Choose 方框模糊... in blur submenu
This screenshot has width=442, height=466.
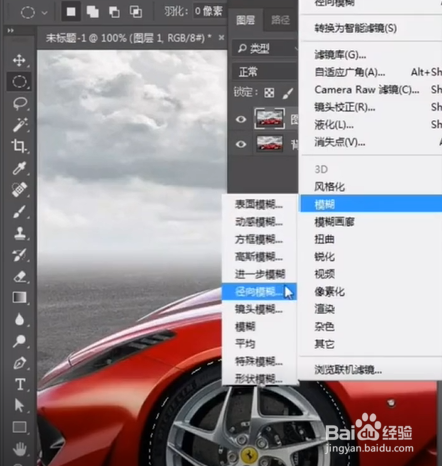(x=259, y=239)
